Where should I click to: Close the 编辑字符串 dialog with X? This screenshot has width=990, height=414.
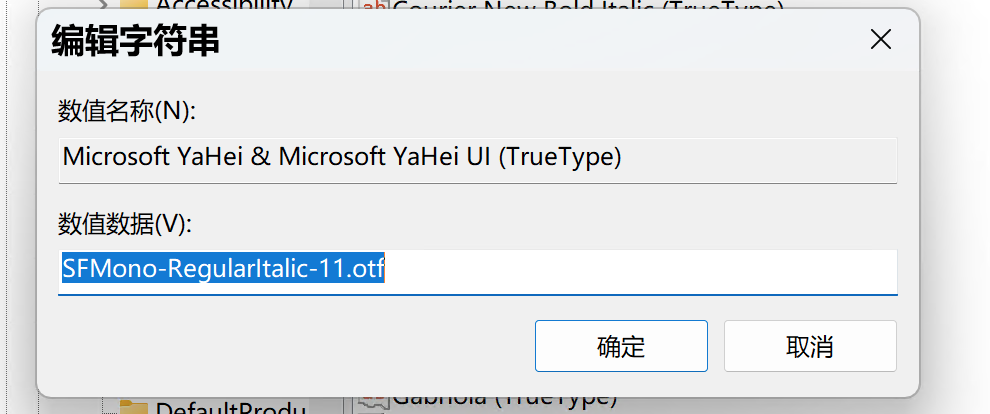(x=880, y=40)
